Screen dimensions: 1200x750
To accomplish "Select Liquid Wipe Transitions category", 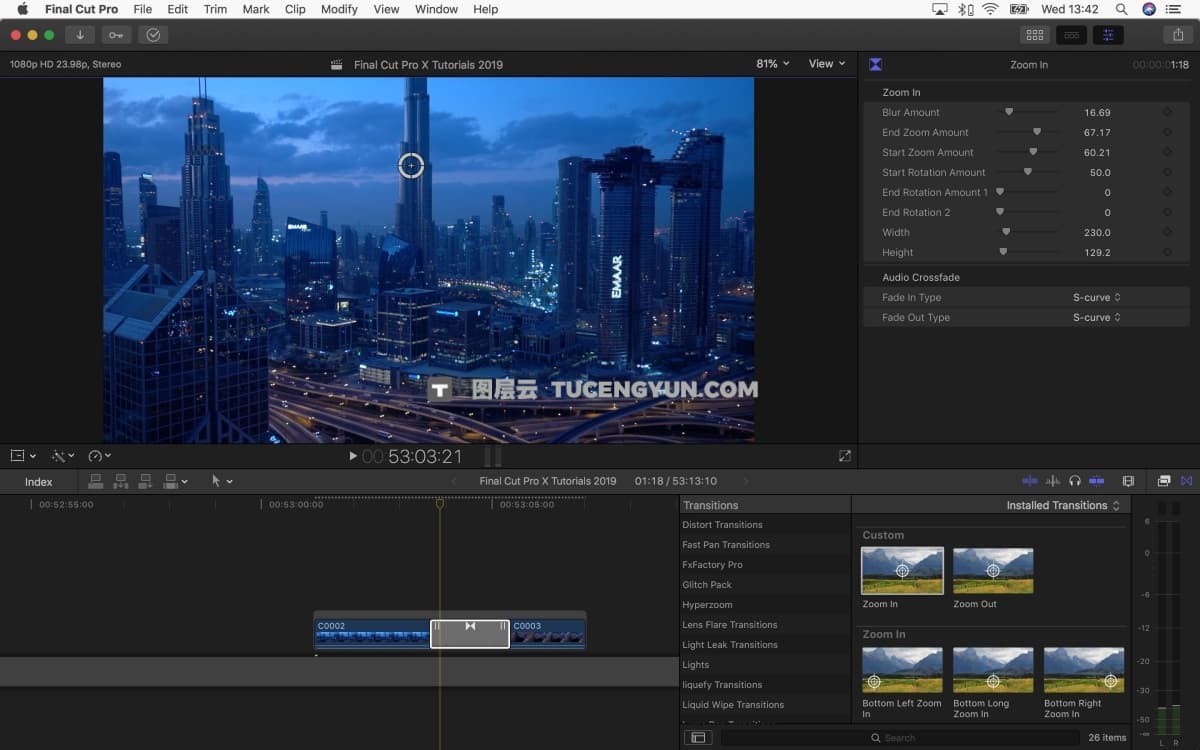I will coord(733,705).
